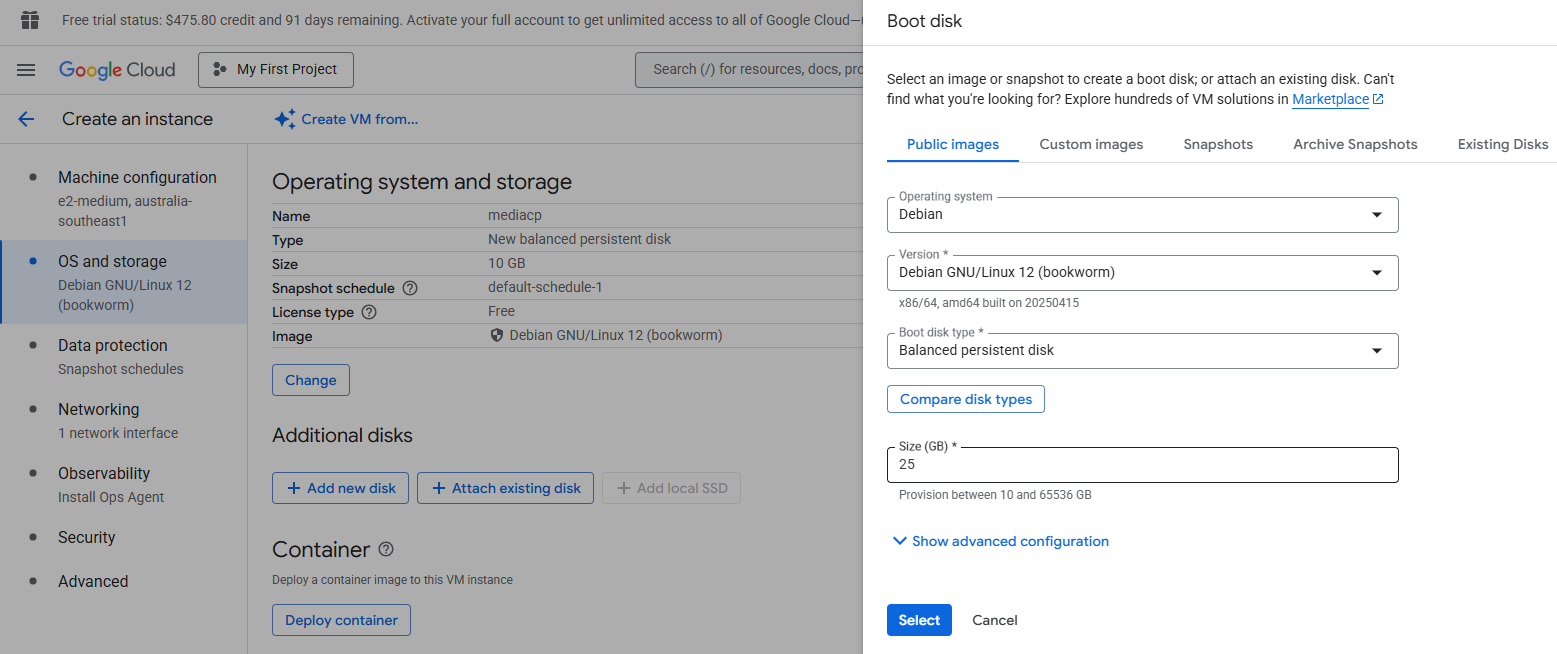Image resolution: width=1557 pixels, height=654 pixels.
Task: Click the shielded image icon beside Debian
Action: click(497, 336)
